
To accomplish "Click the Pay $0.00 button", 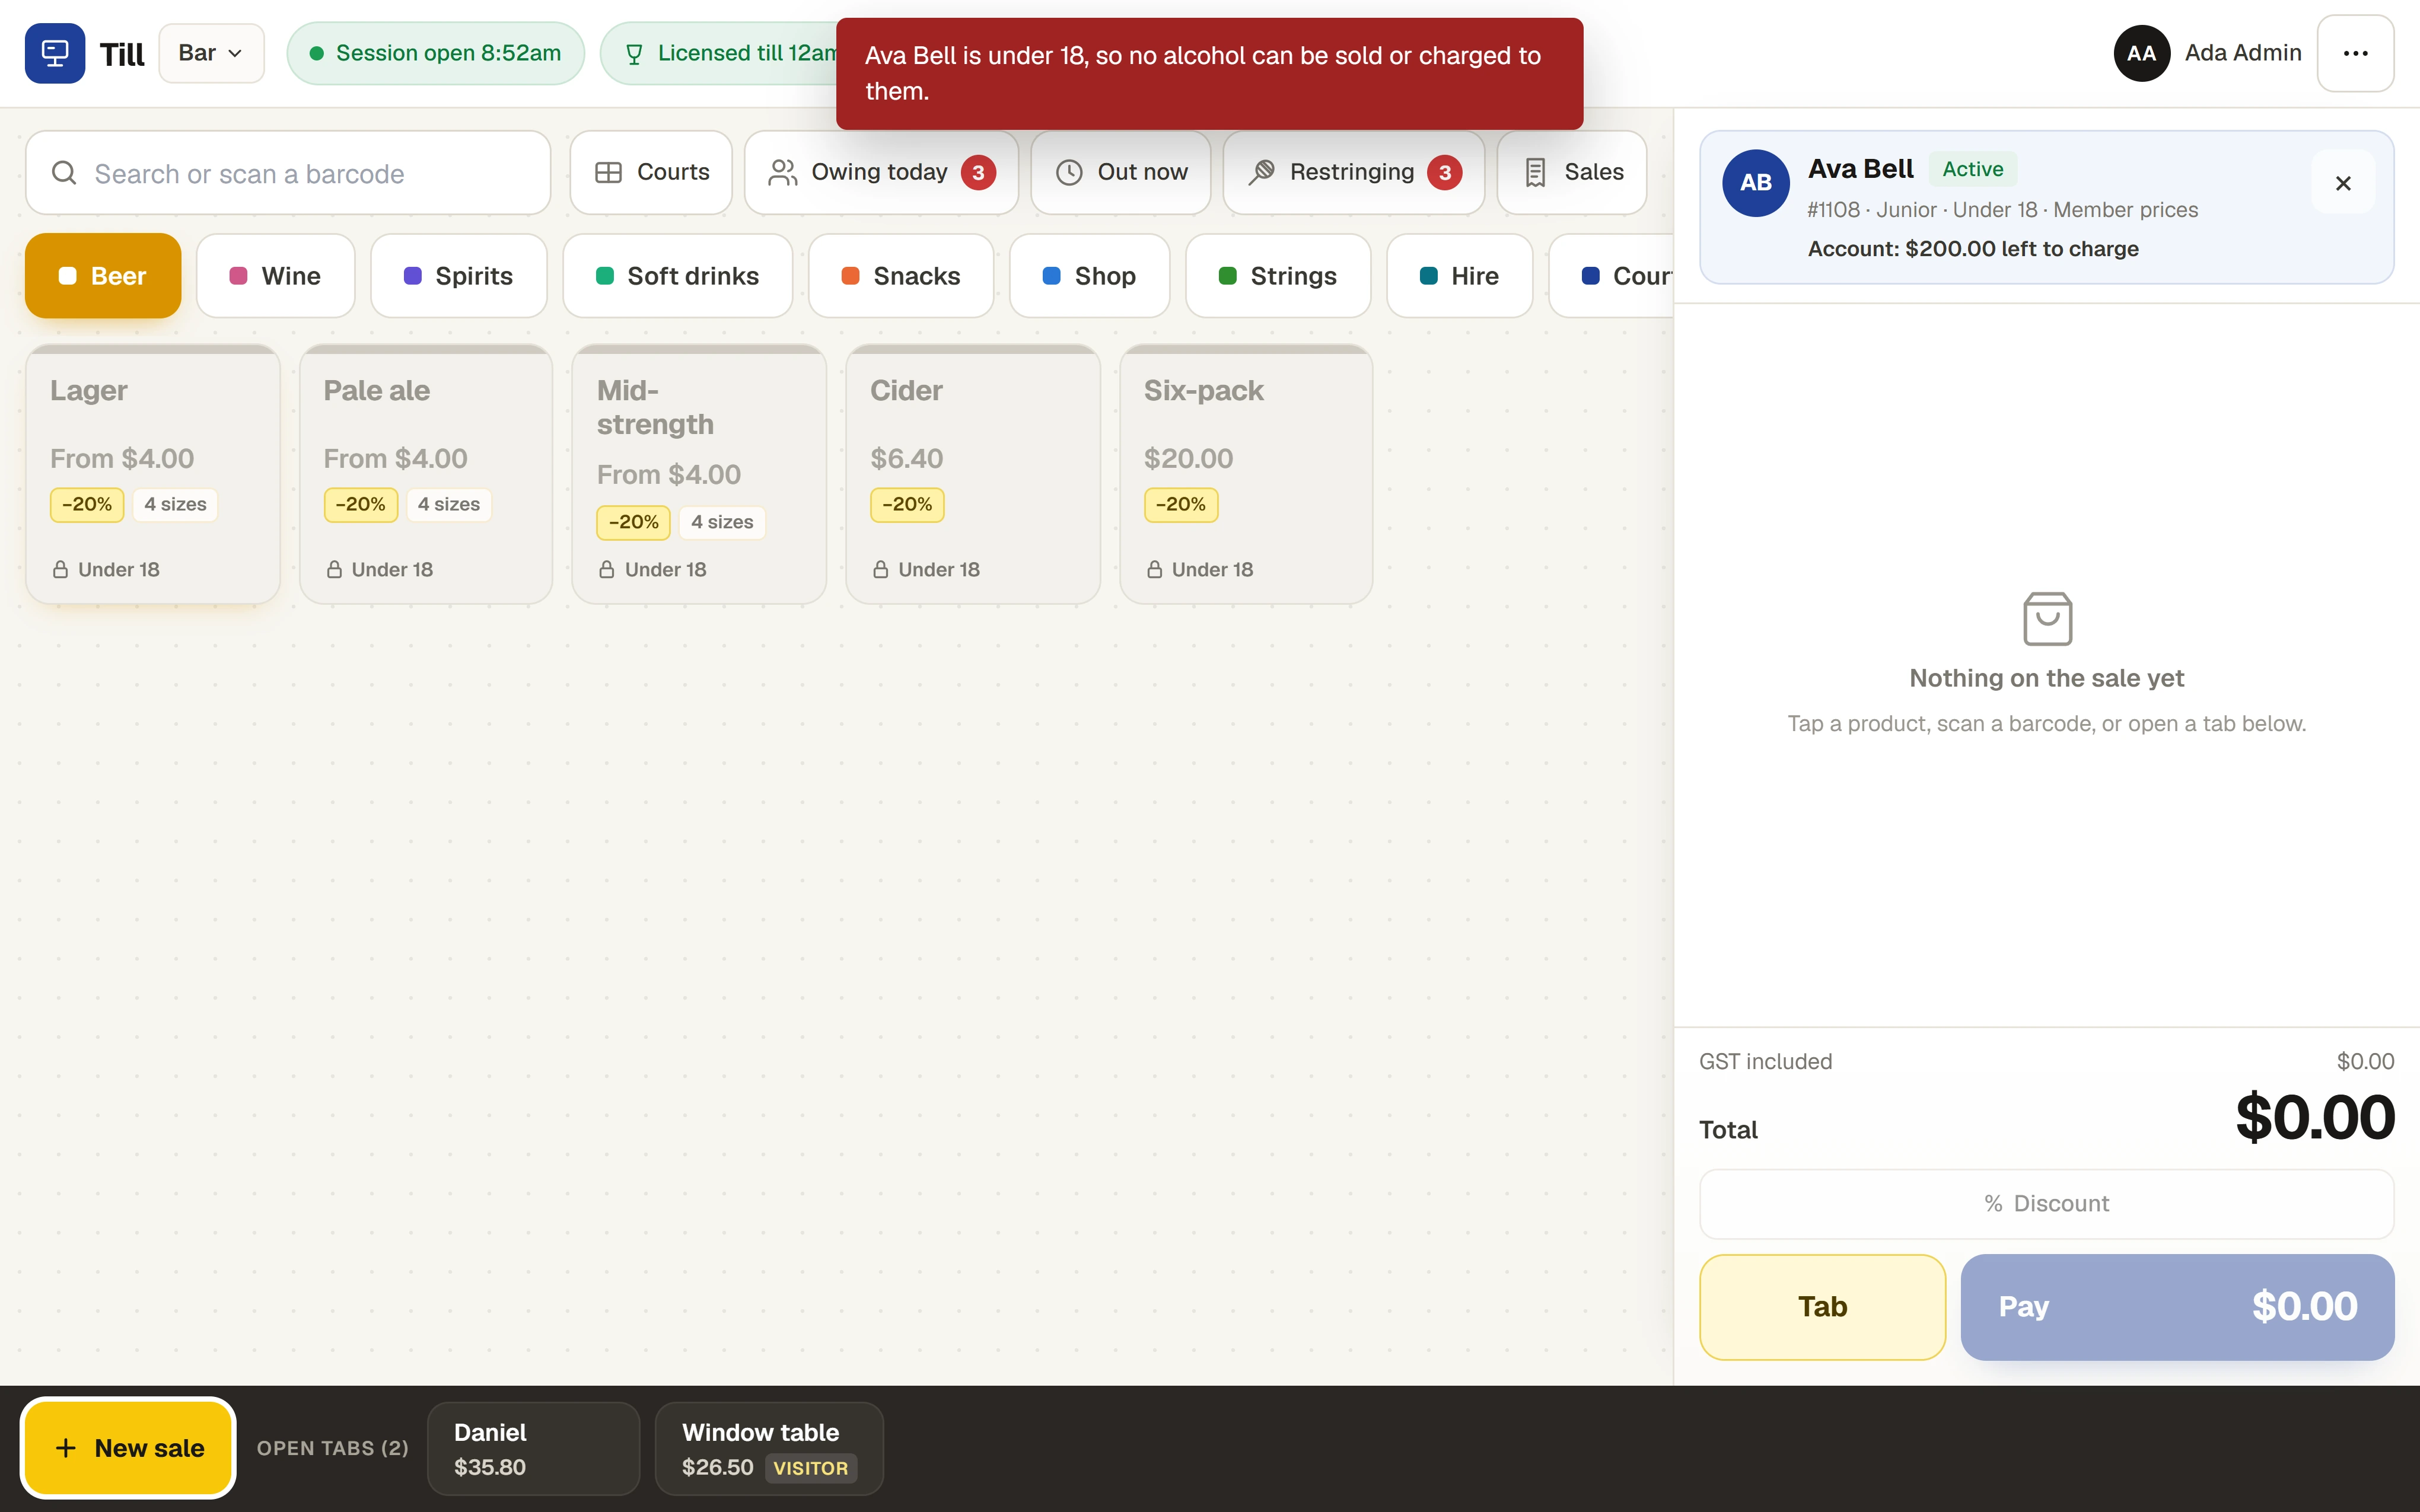I will point(2177,1307).
